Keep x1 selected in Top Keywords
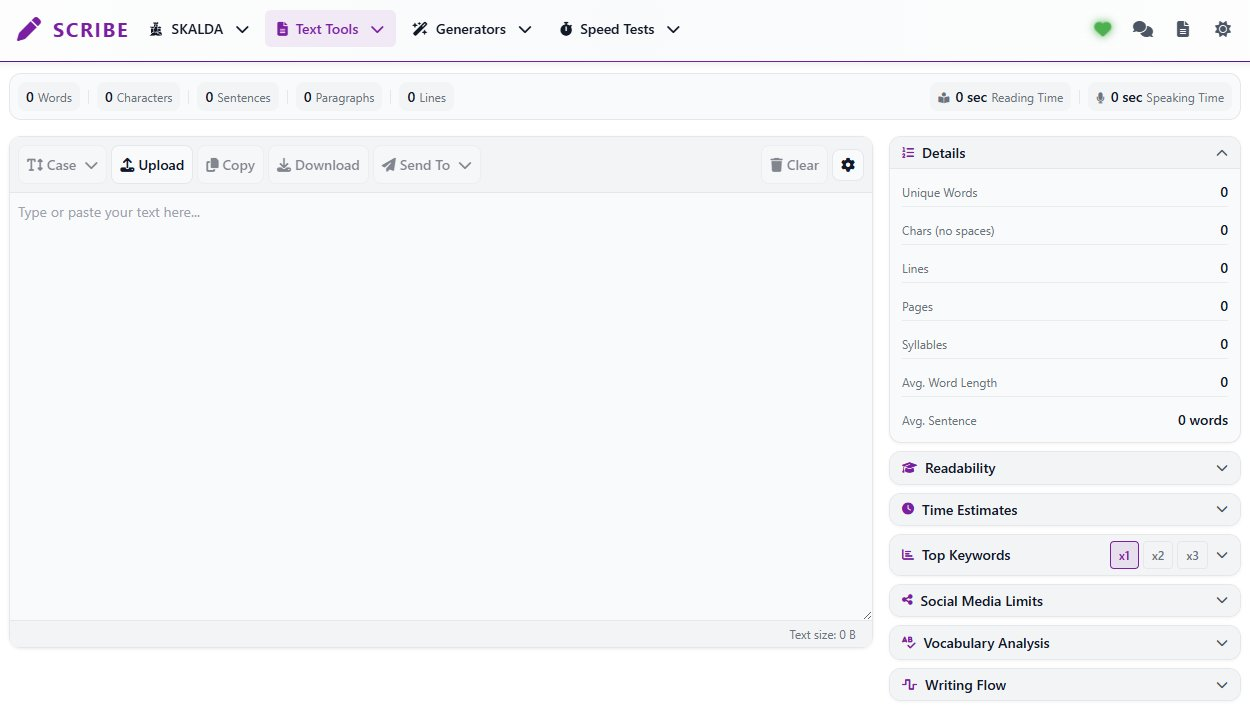1250x716 pixels. tap(1124, 555)
